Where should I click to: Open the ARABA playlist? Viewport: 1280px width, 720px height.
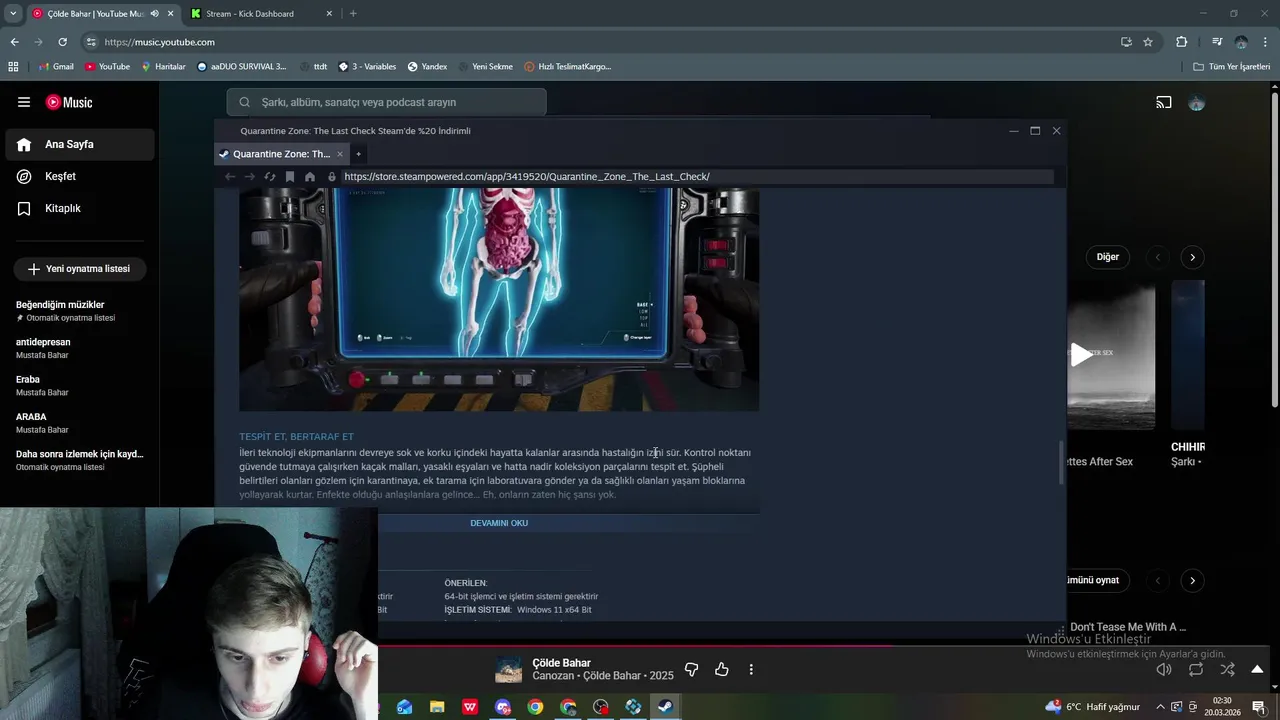[80, 423]
